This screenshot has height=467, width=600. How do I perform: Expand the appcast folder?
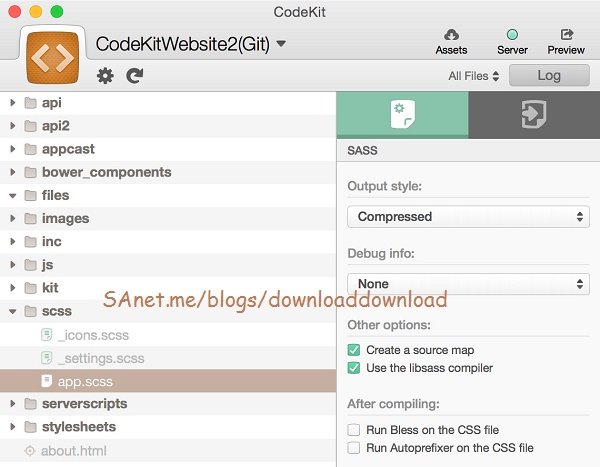tap(13, 149)
